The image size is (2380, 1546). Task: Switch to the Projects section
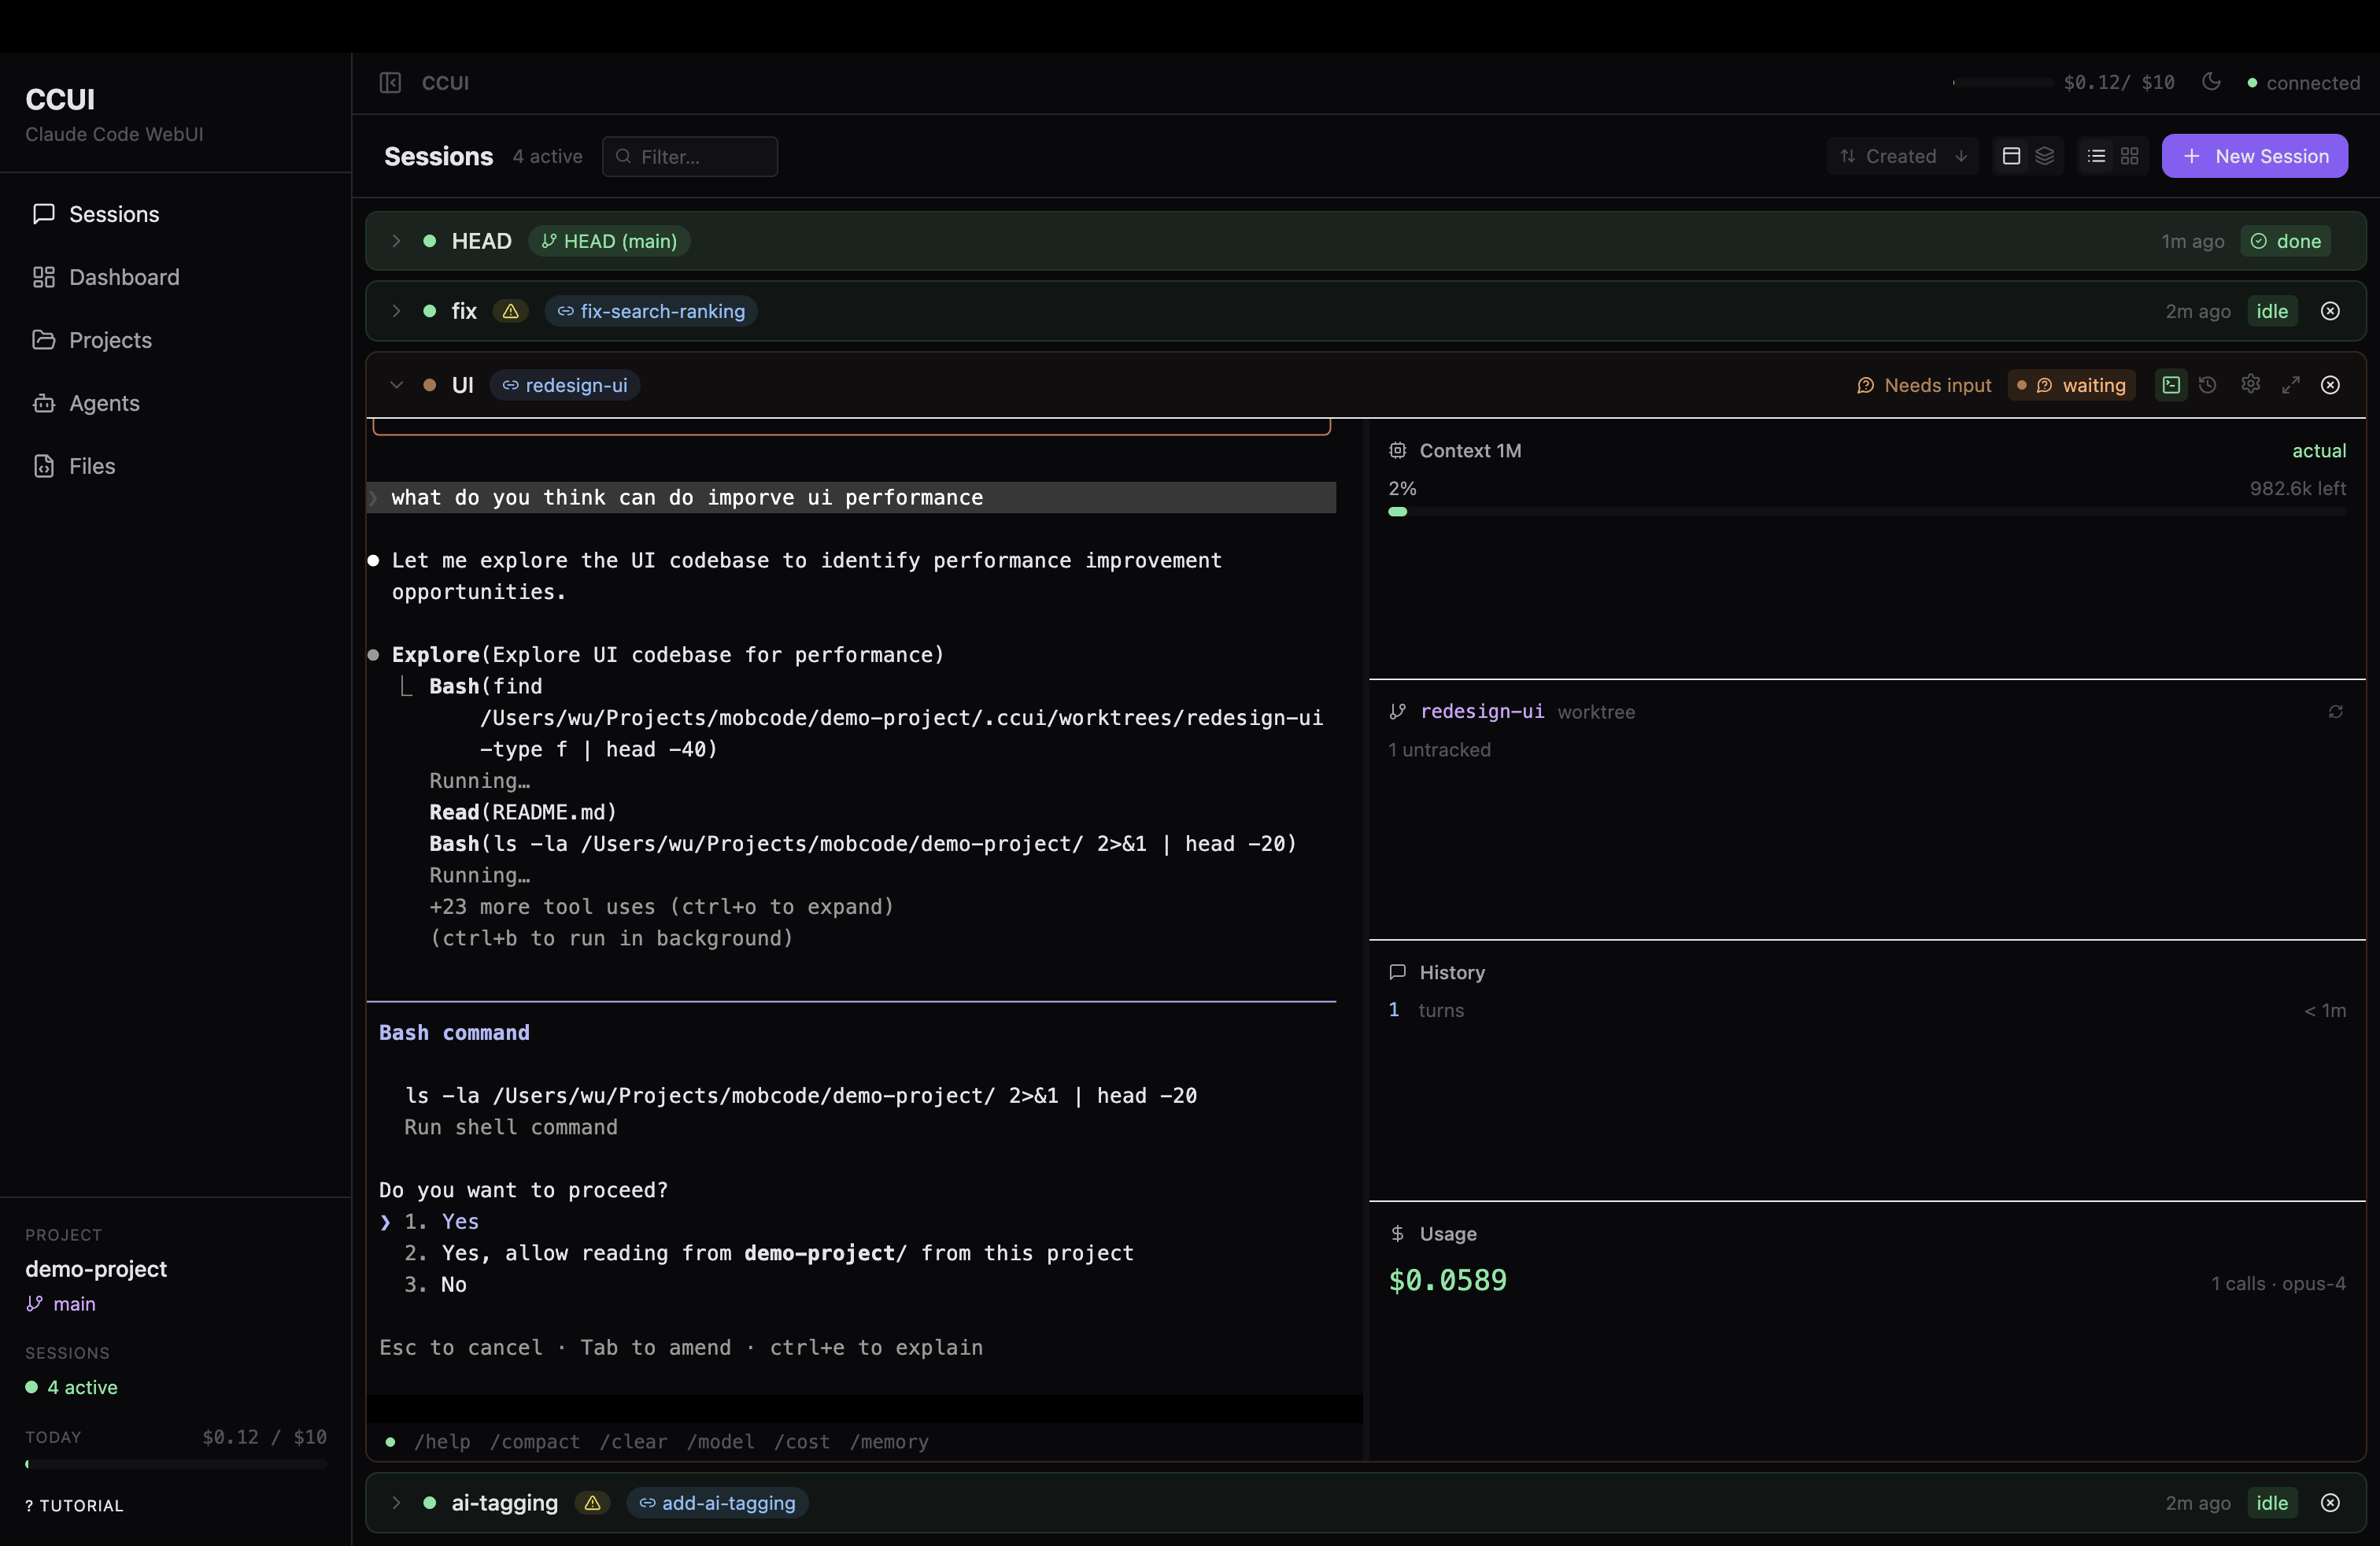[x=110, y=340]
